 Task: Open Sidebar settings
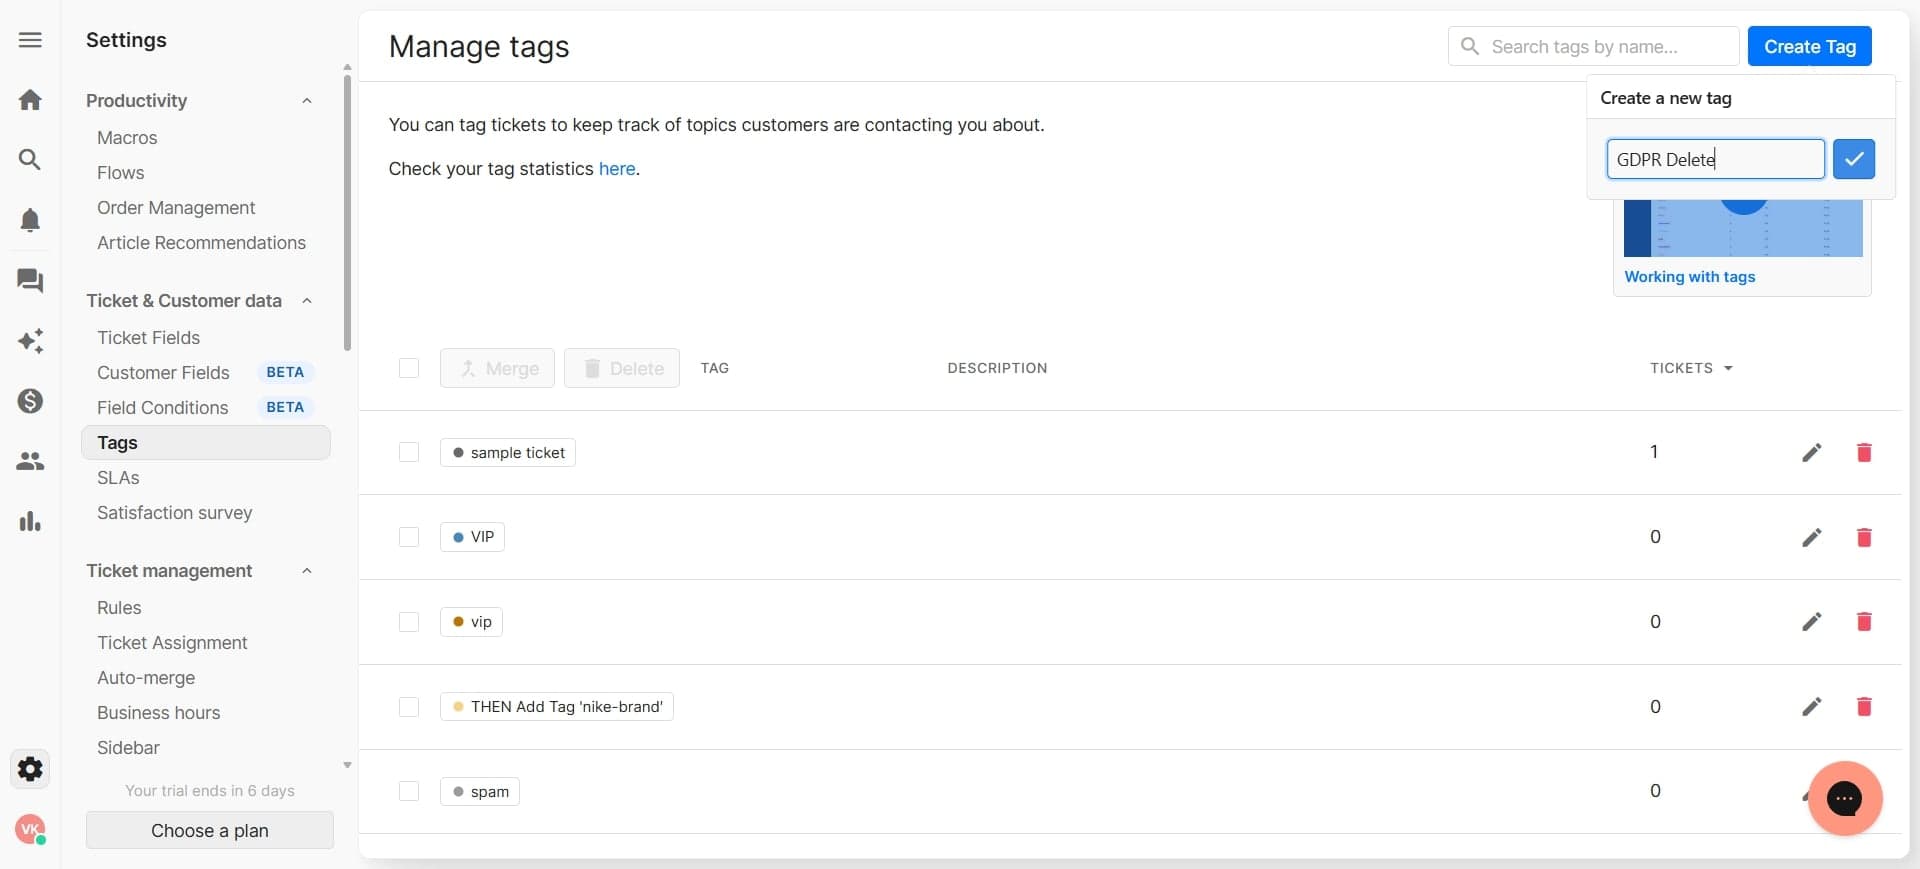tap(128, 748)
